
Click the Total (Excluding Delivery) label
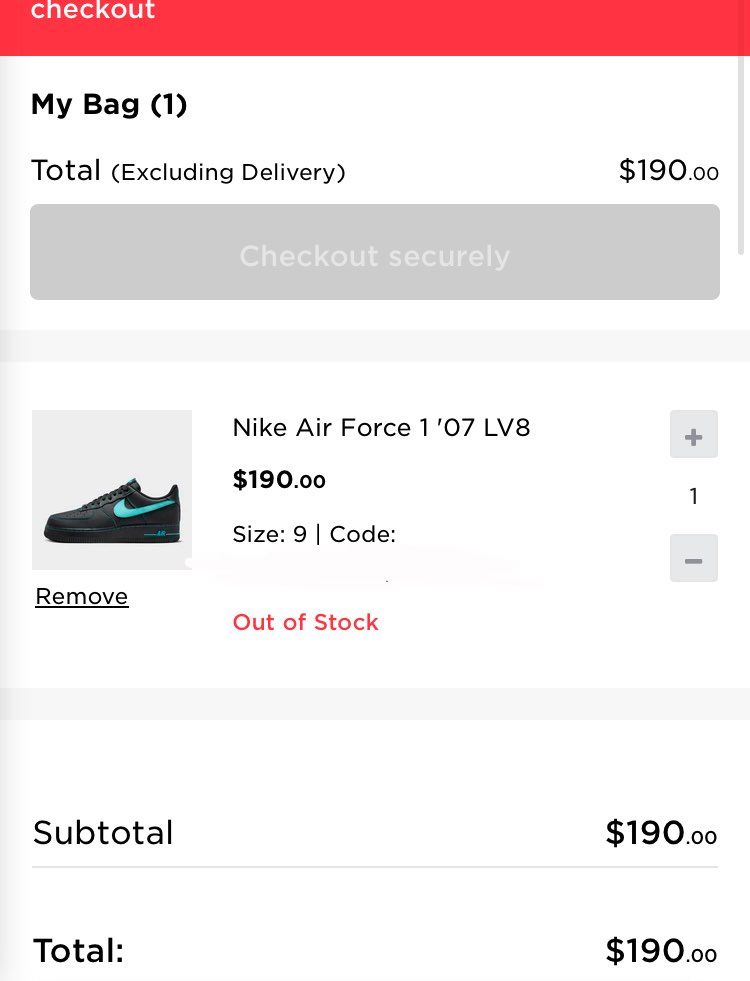188,171
